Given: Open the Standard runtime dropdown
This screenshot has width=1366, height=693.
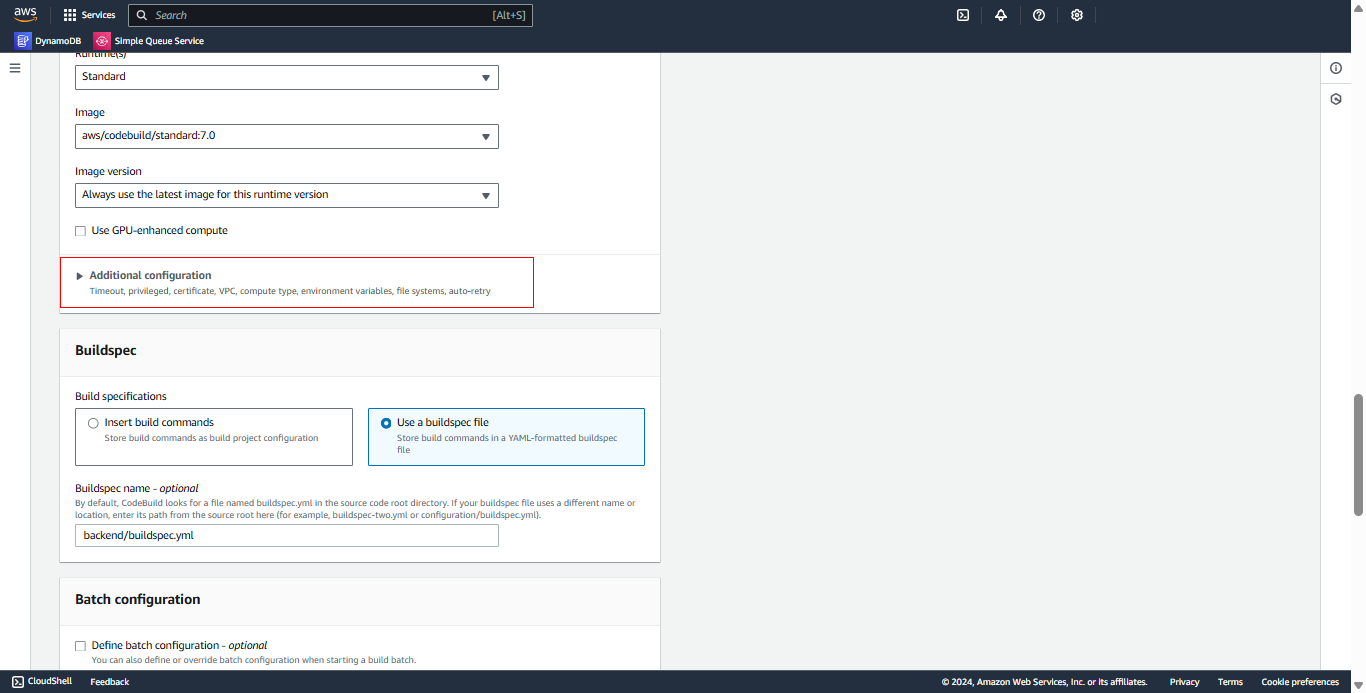Looking at the screenshot, I should 287,77.
